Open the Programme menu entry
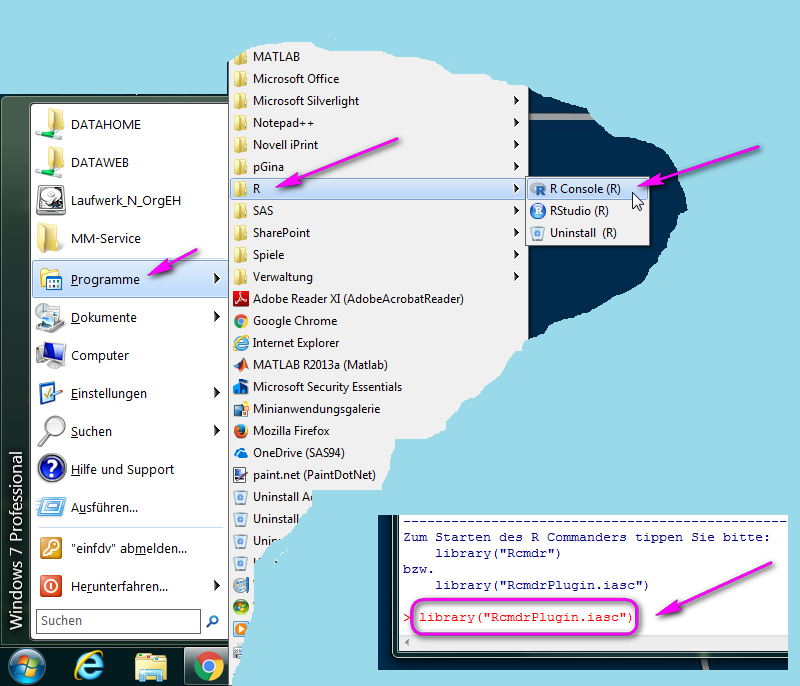 (x=130, y=279)
